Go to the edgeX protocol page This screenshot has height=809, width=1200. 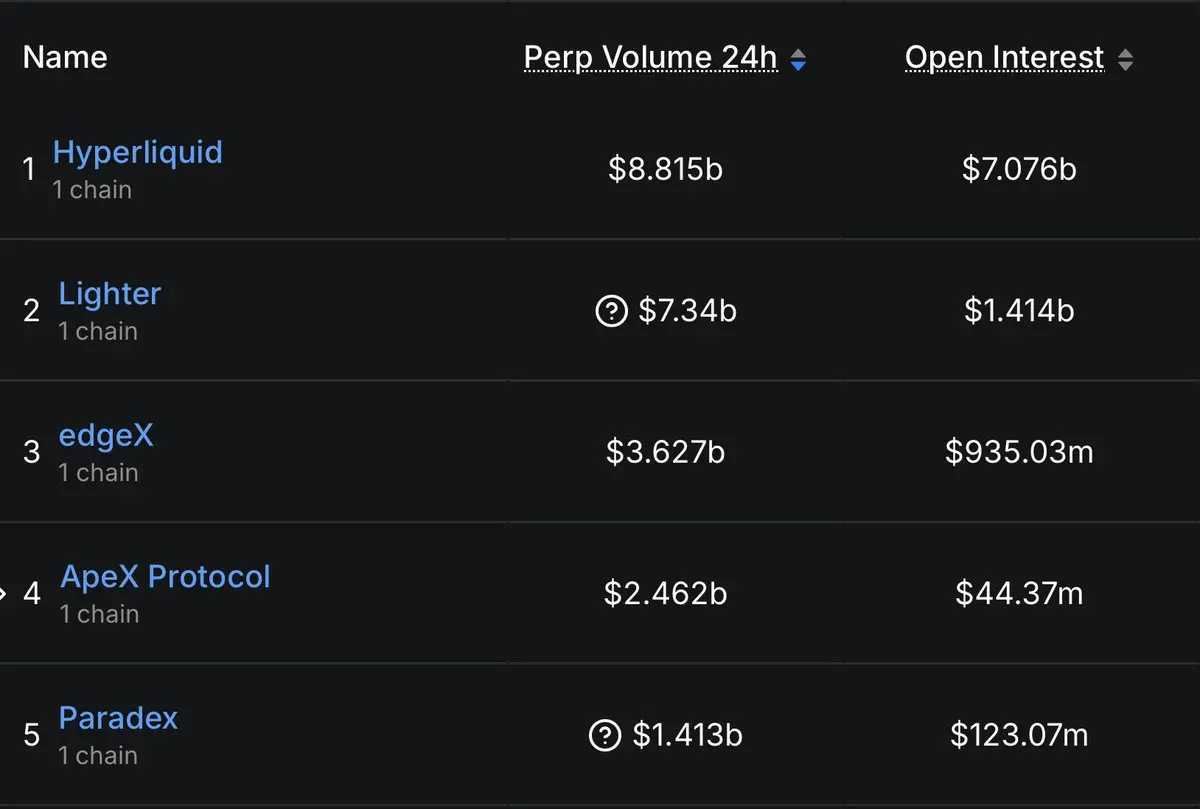(x=106, y=436)
